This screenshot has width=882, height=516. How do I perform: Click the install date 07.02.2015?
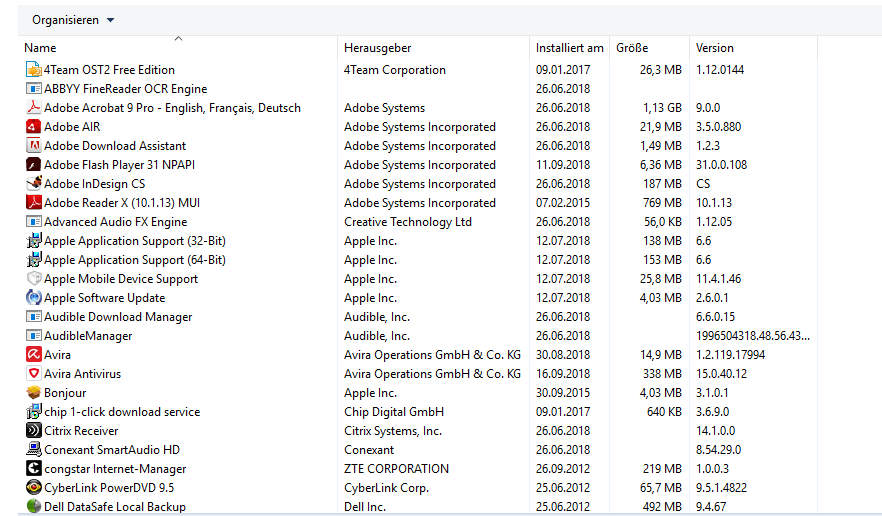[563, 203]
